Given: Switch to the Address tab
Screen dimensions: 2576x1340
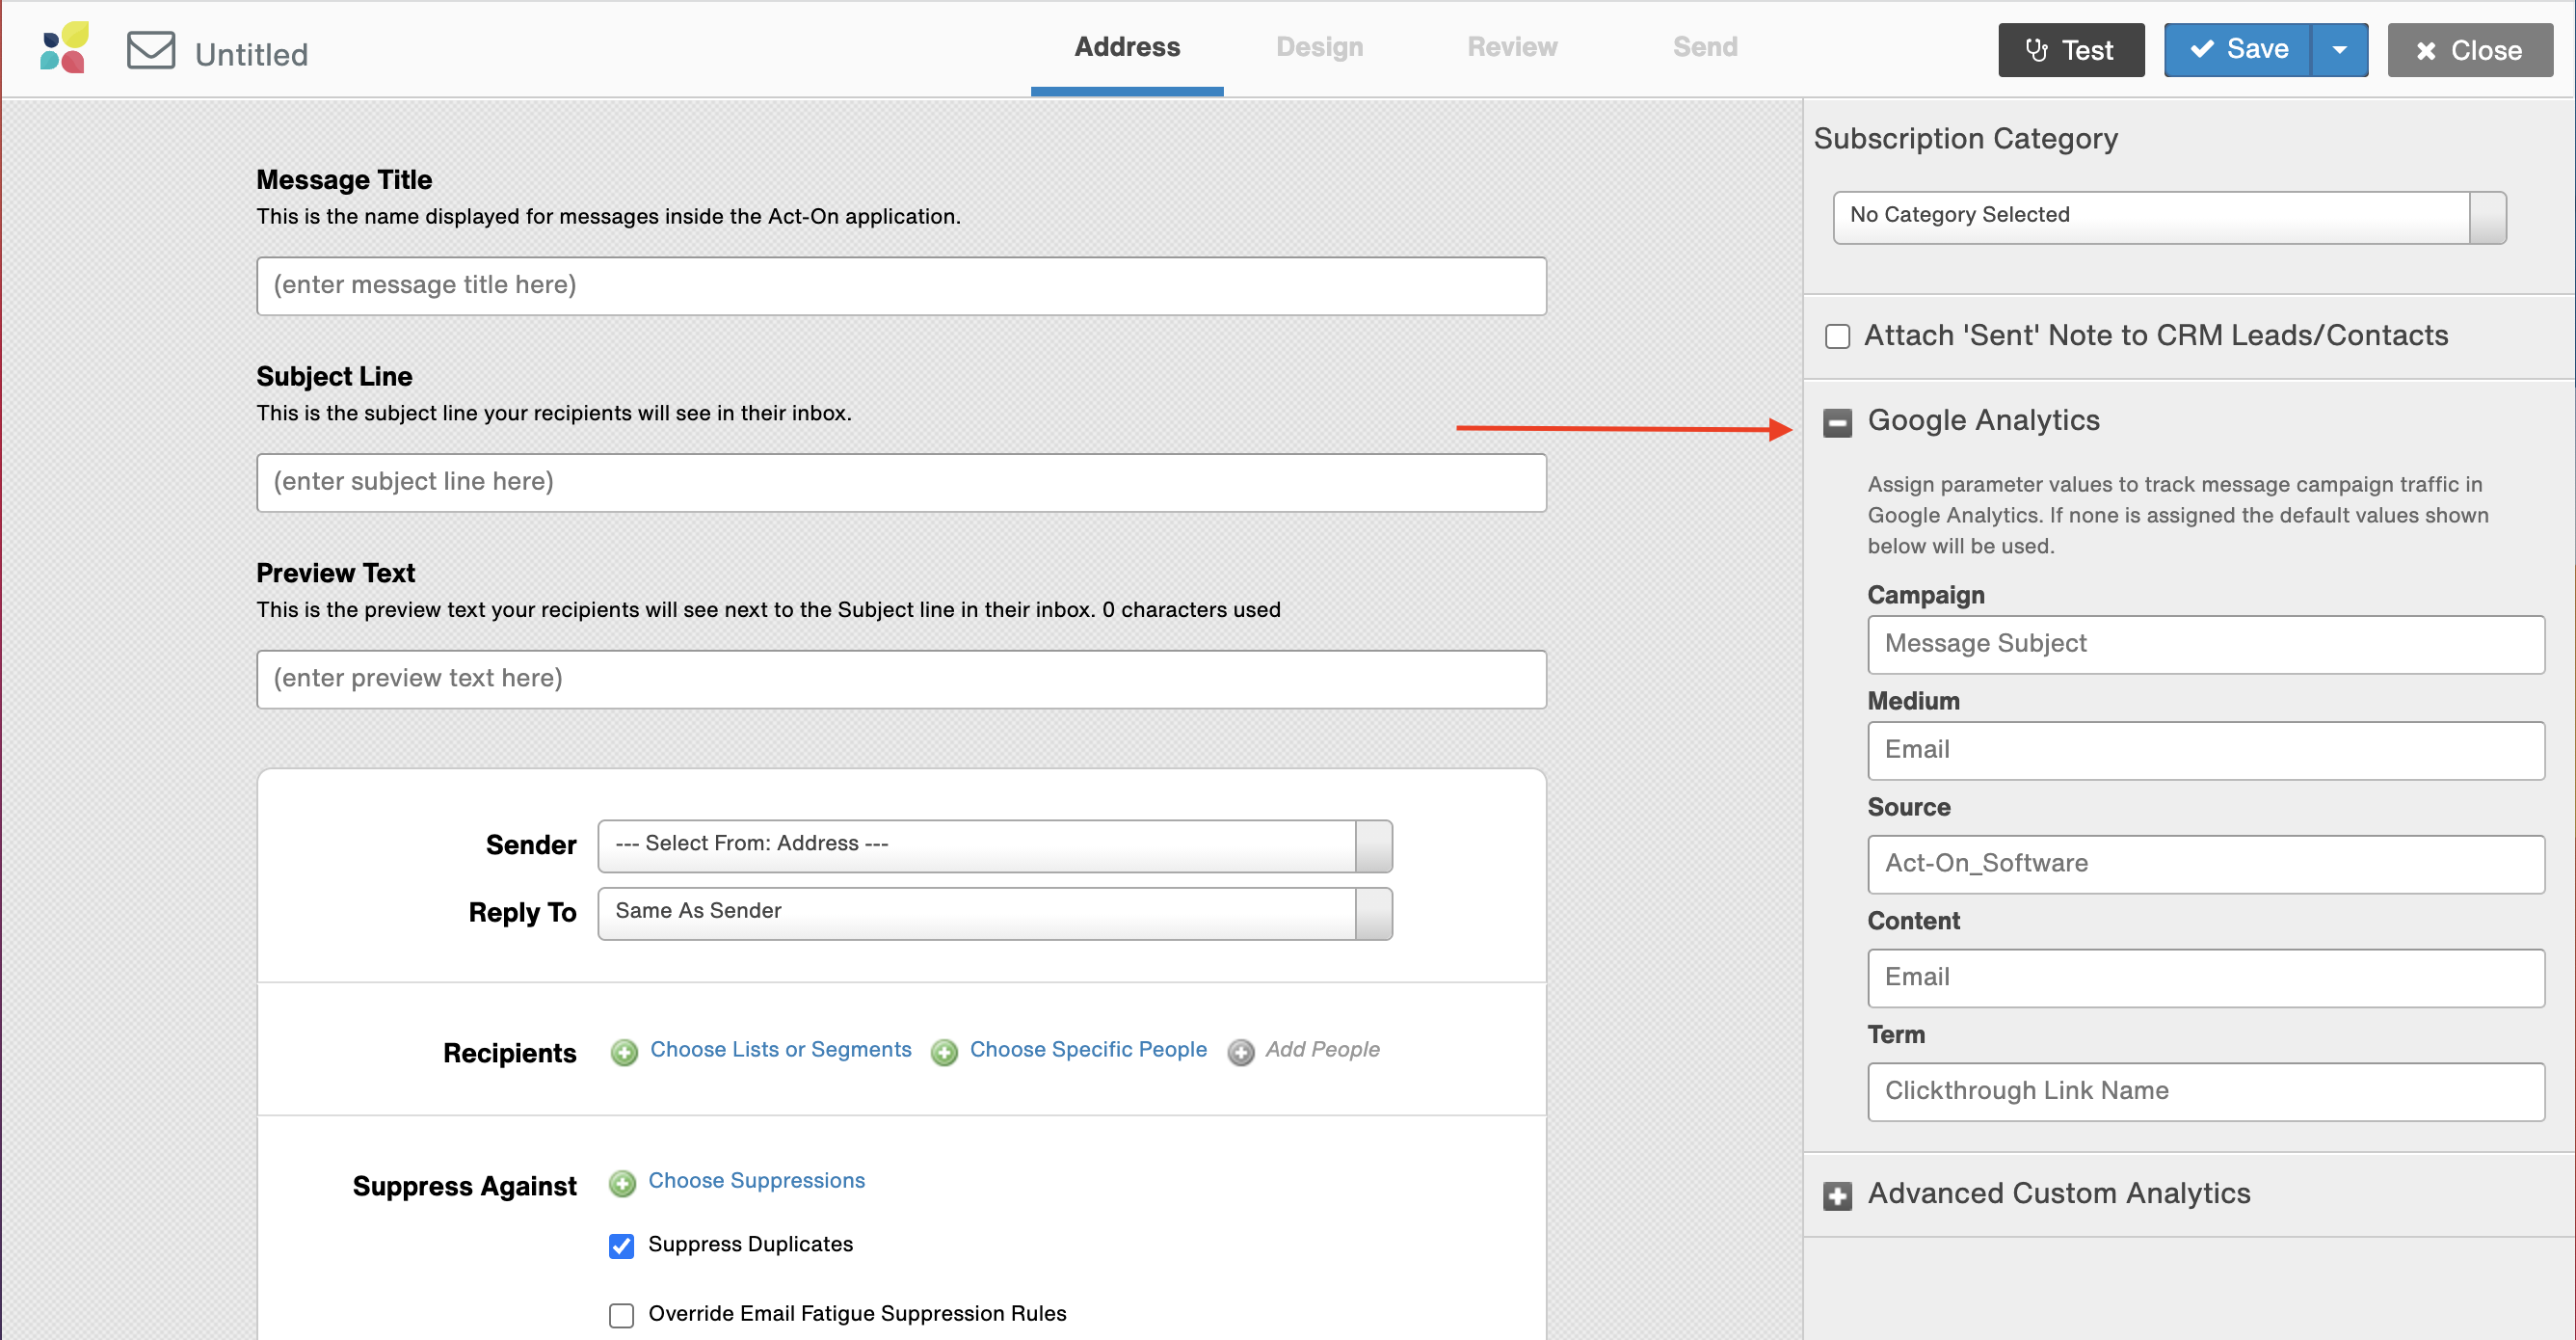Looking at the screenshot, I should (x=1127, y=47).
